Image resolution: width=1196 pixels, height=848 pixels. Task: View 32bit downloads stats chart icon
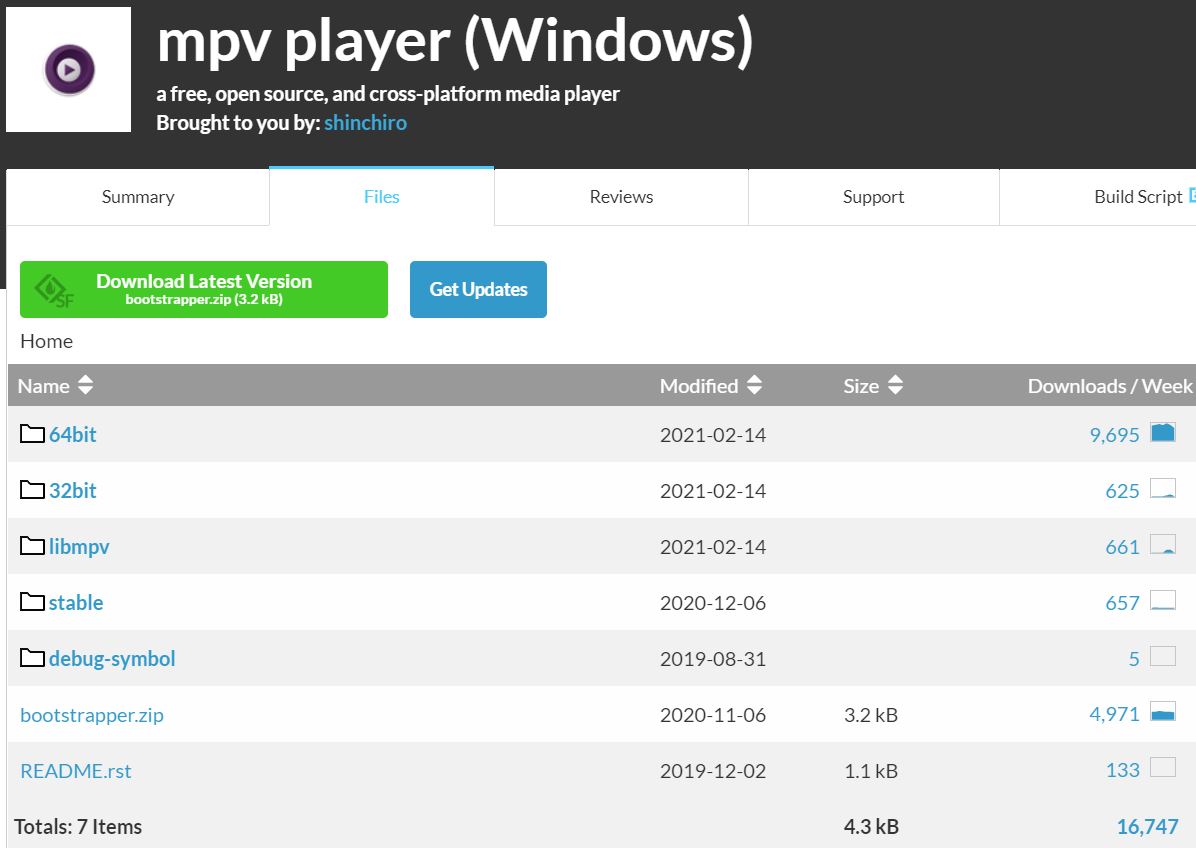1162,488
